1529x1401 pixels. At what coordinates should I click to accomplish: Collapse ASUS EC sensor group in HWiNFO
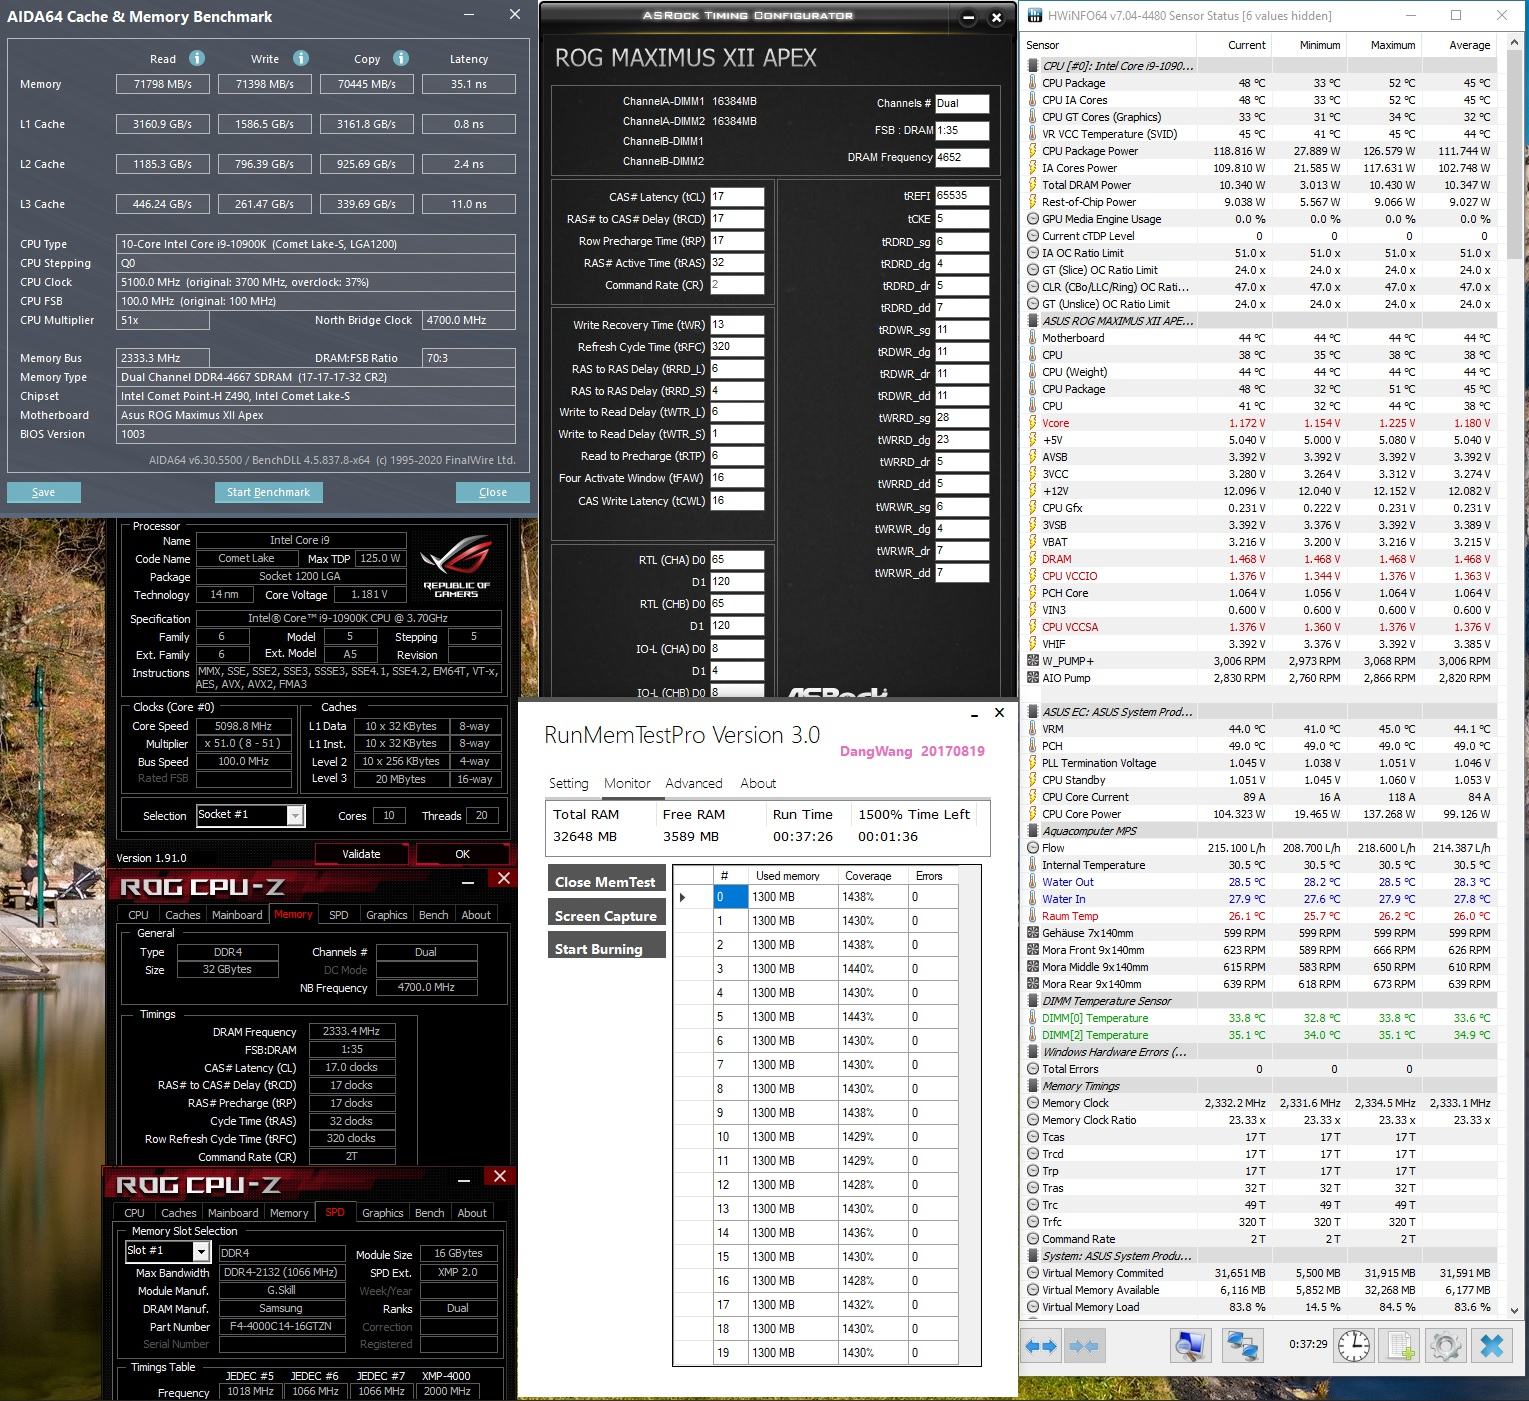coord(1033,712)
